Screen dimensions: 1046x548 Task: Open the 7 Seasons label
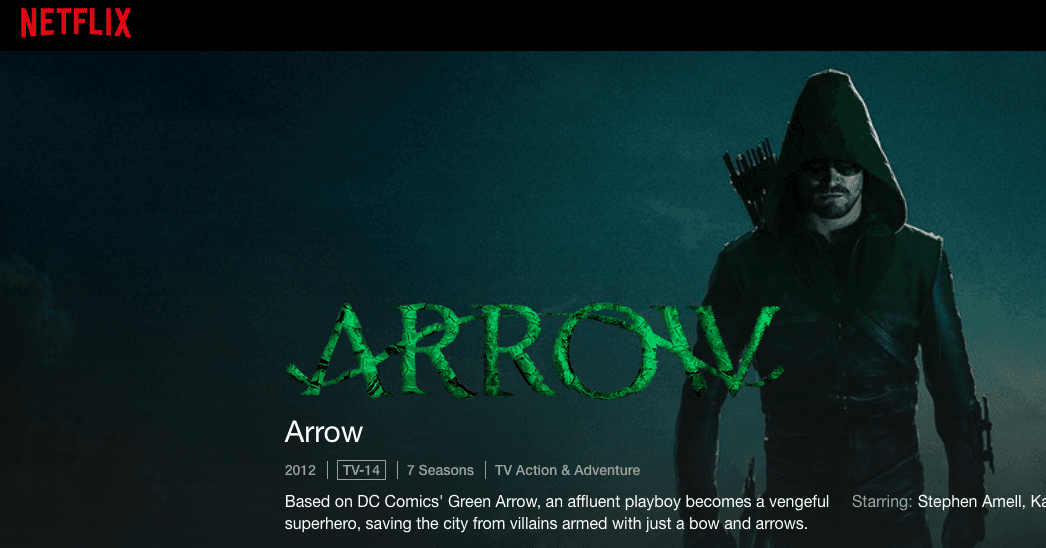point(440,470)
